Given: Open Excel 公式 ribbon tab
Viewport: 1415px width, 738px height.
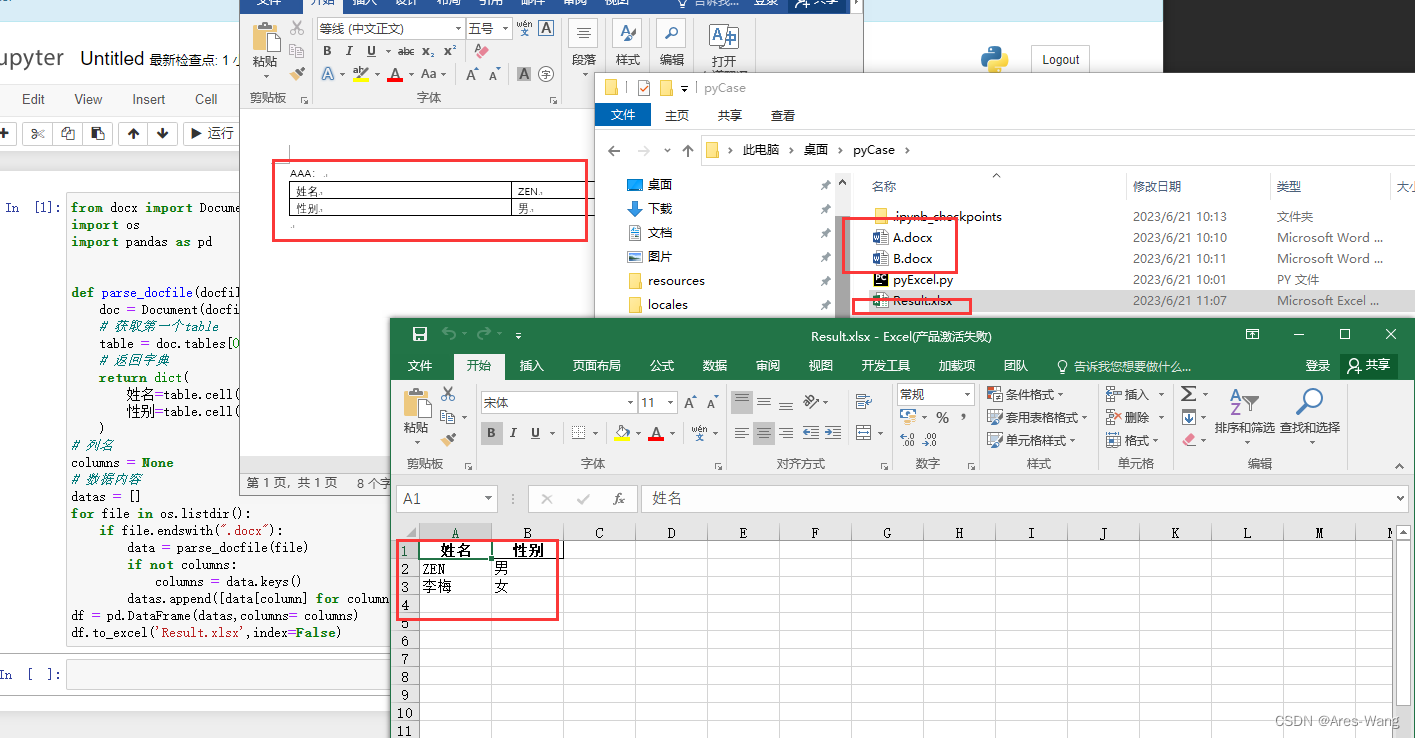Looking at the screenshot, I should pos(662,366).
